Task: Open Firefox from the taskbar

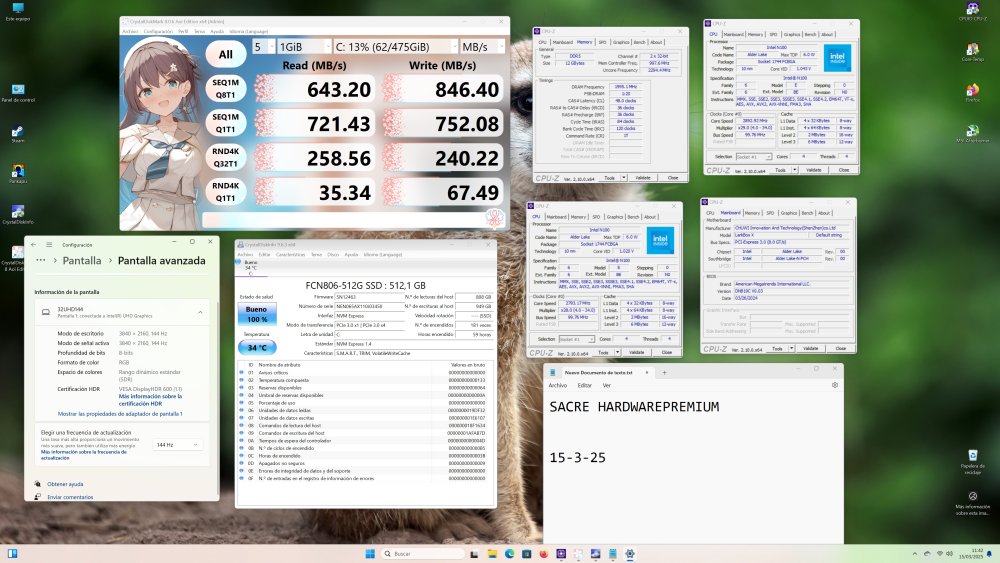Action: coord(544,553)
